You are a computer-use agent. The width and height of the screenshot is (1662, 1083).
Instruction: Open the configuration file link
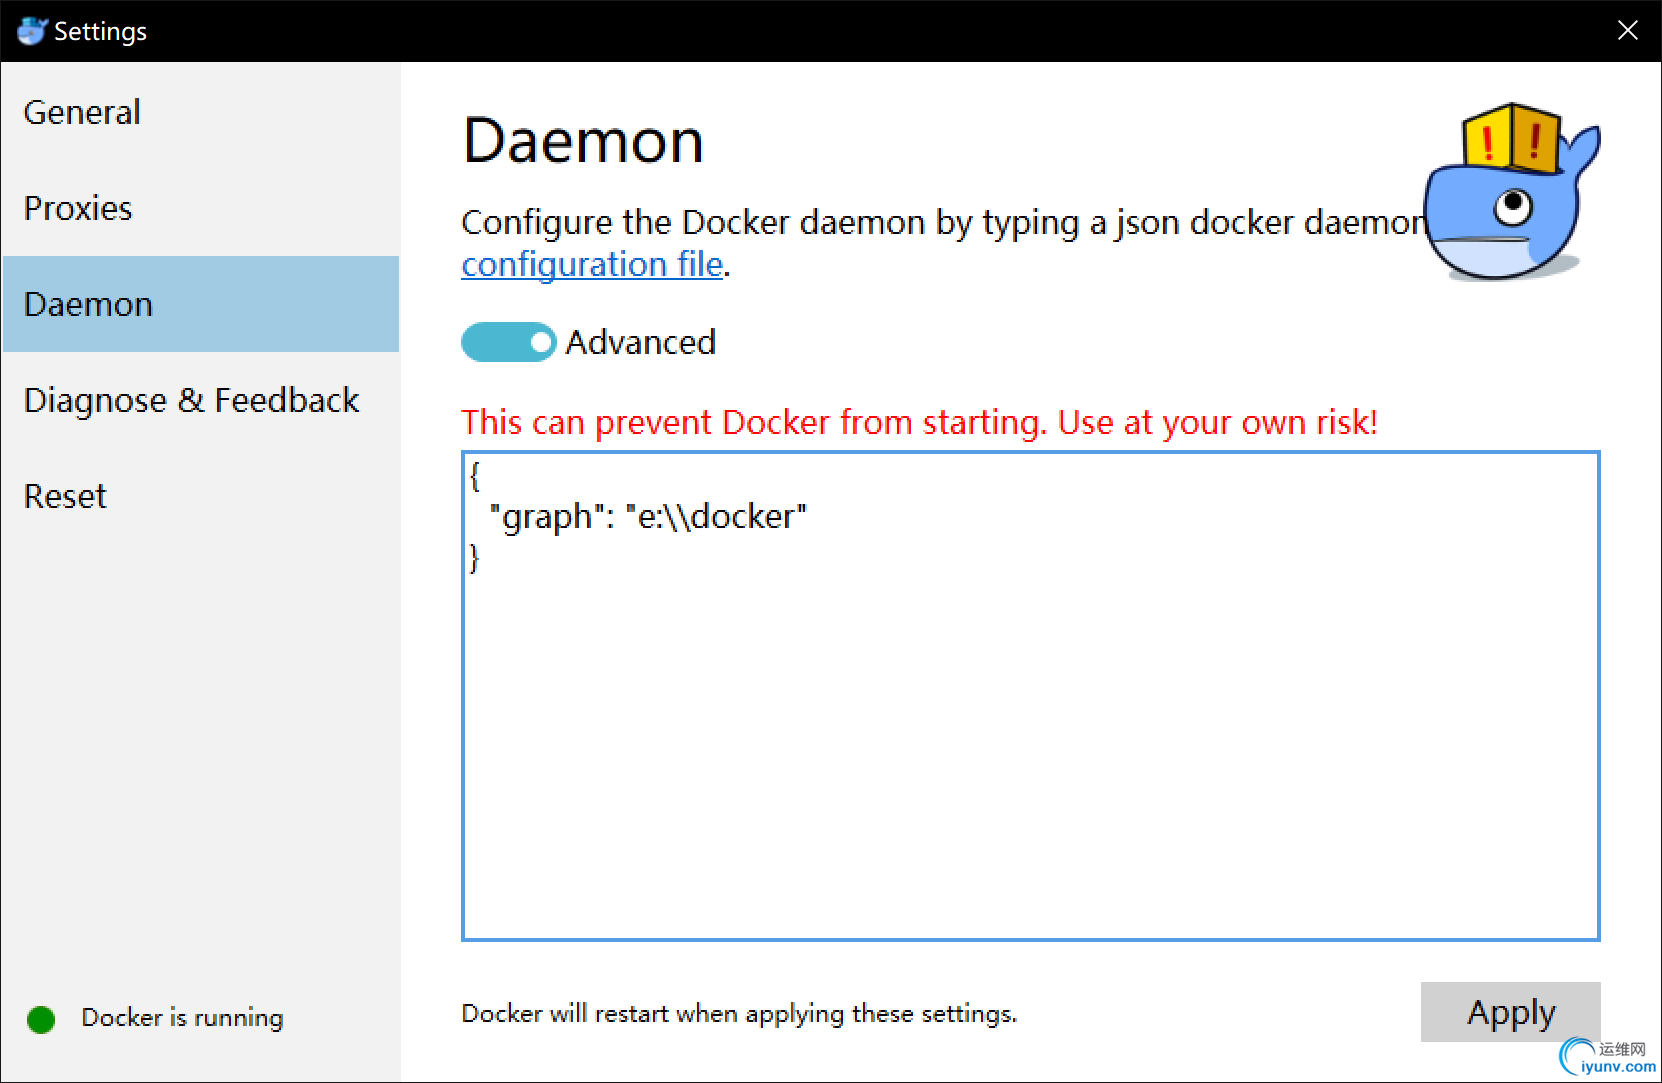[592, 264]
